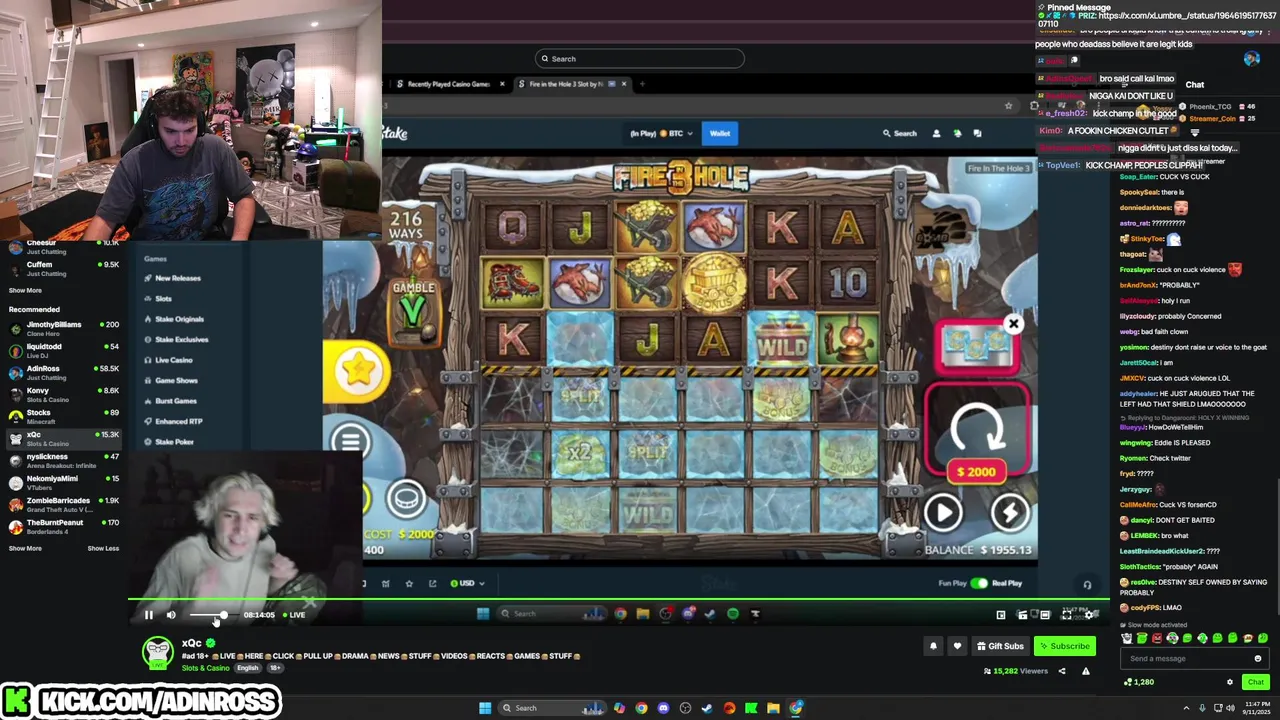Open Stake notifications icon
The image size is (1280, 720).
(x=957, y=133)
